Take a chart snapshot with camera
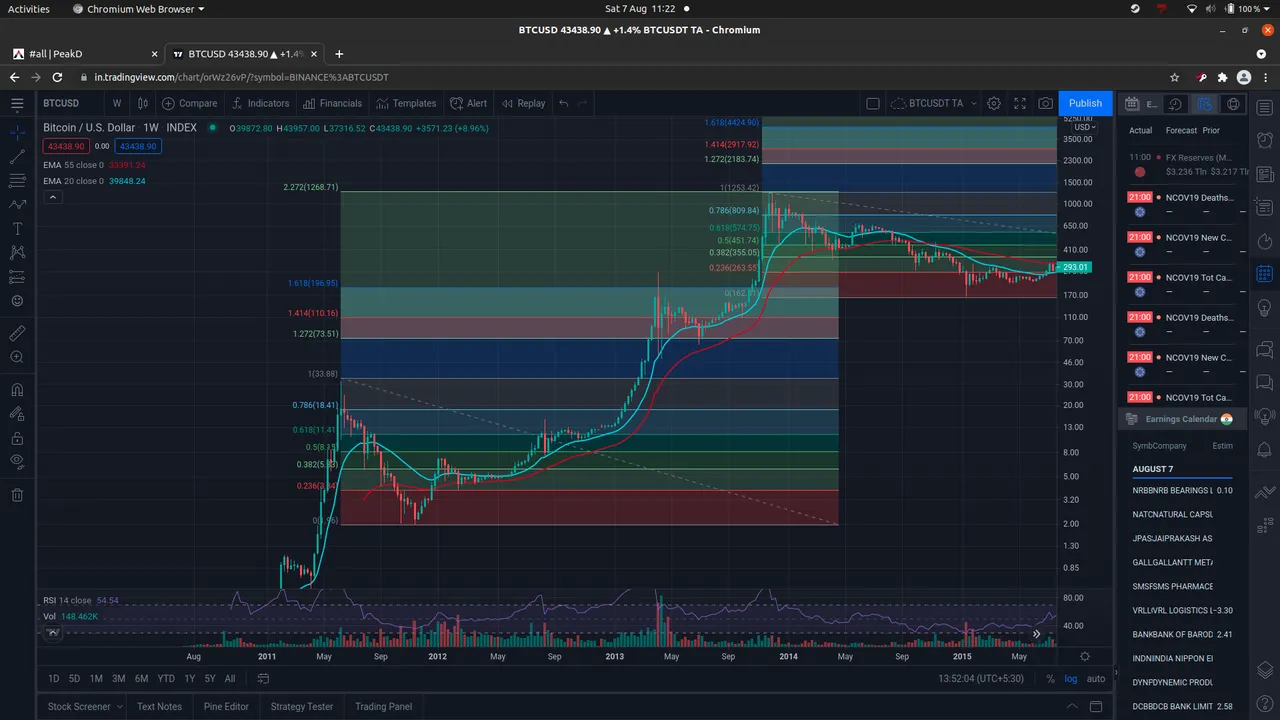This screenshot has width=1280, height=720. [1045, 103]
